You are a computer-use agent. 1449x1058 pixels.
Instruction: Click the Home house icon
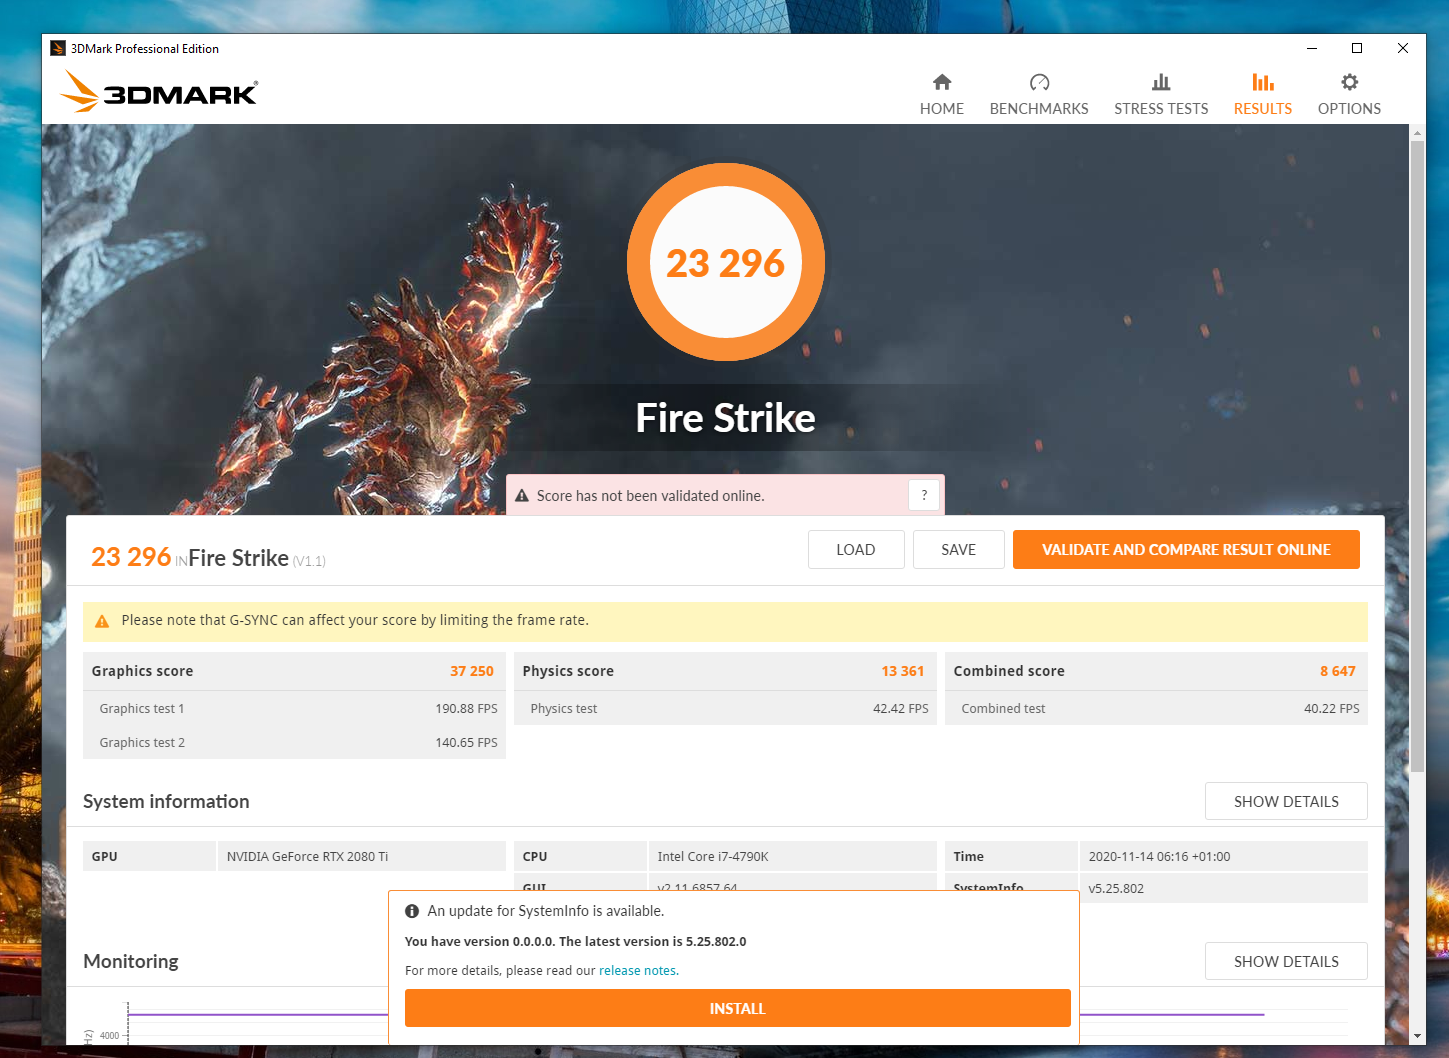pyautogui.click(x=941, y=82)
